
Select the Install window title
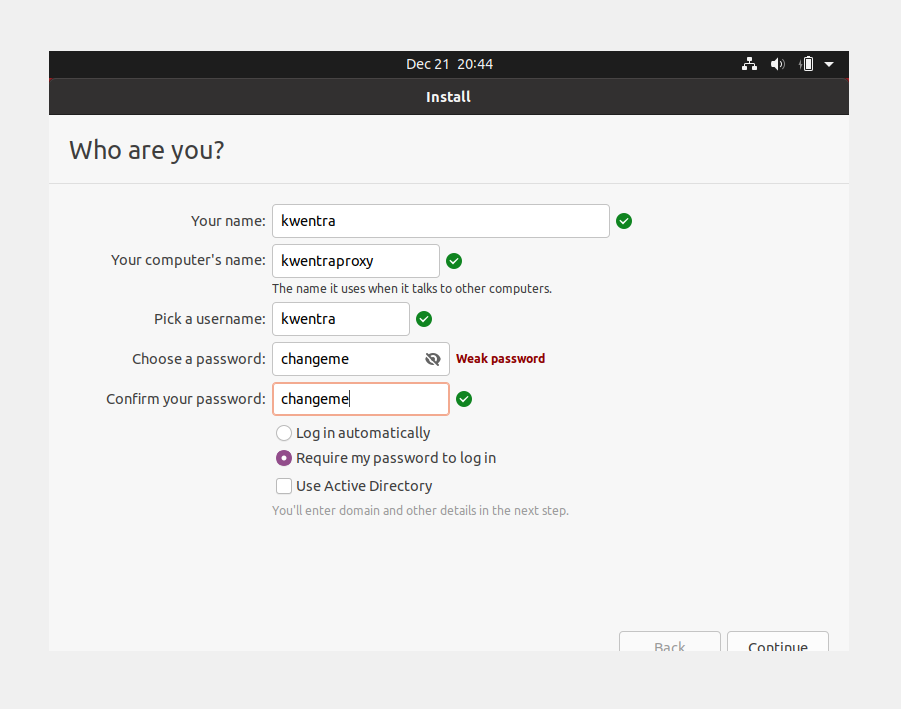[x=448, y=97]
